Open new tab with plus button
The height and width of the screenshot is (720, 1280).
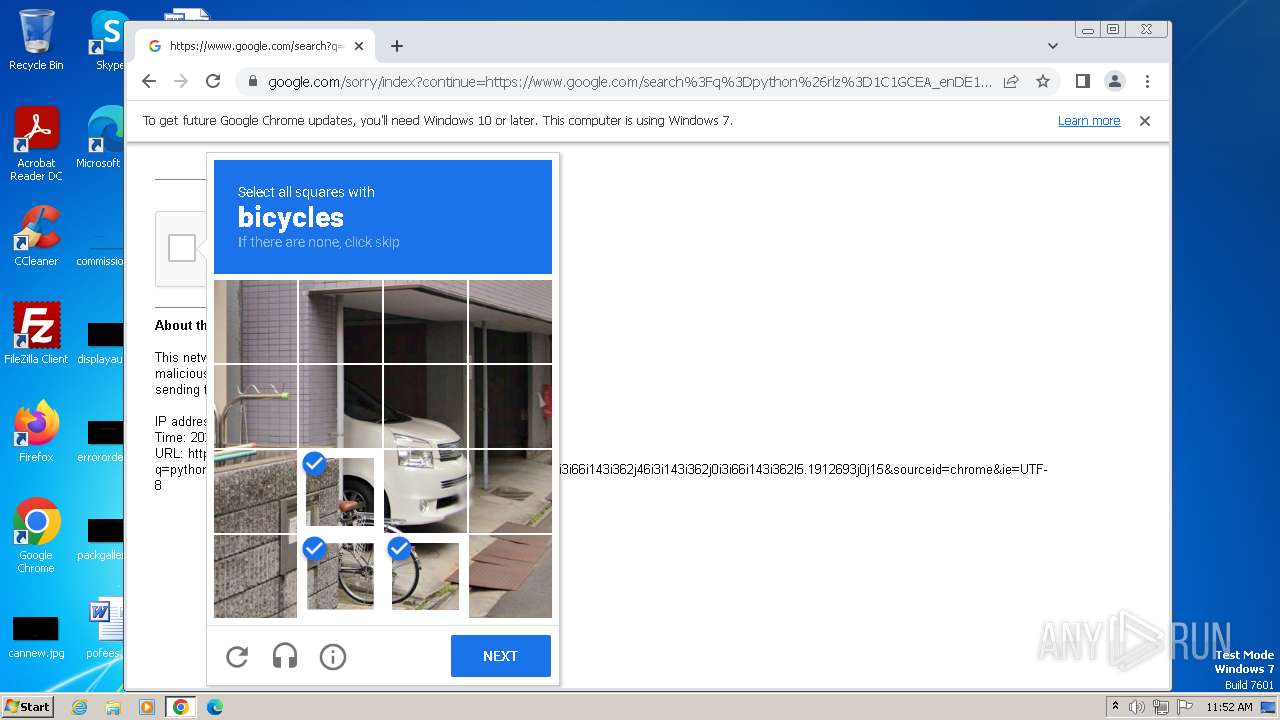(x=397, y=46)
